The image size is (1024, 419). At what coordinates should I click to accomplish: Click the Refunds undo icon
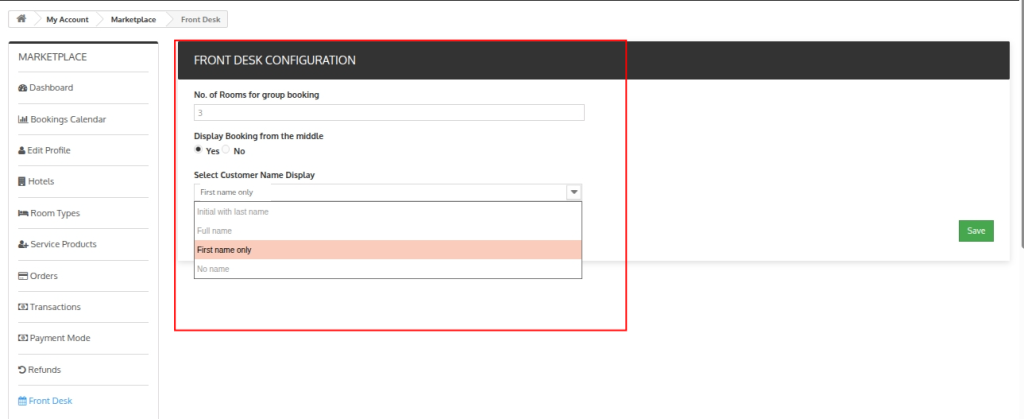tap(22, 370)
